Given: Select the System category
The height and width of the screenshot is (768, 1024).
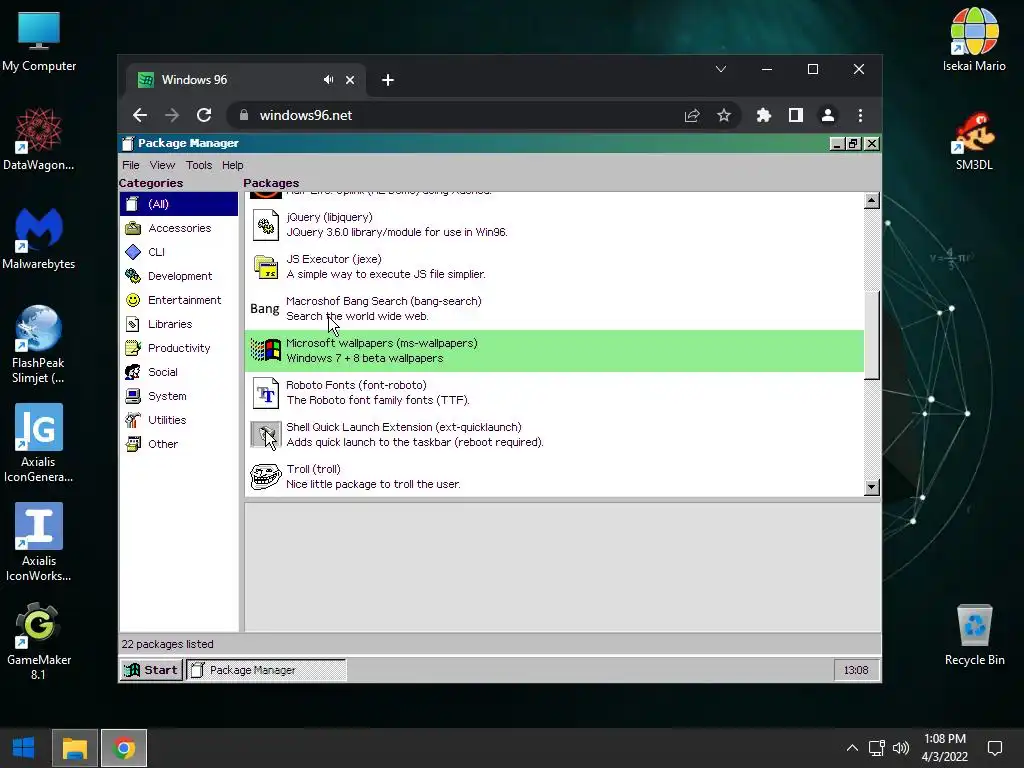Looking at the screenshot, I should [x=178, y=396].
